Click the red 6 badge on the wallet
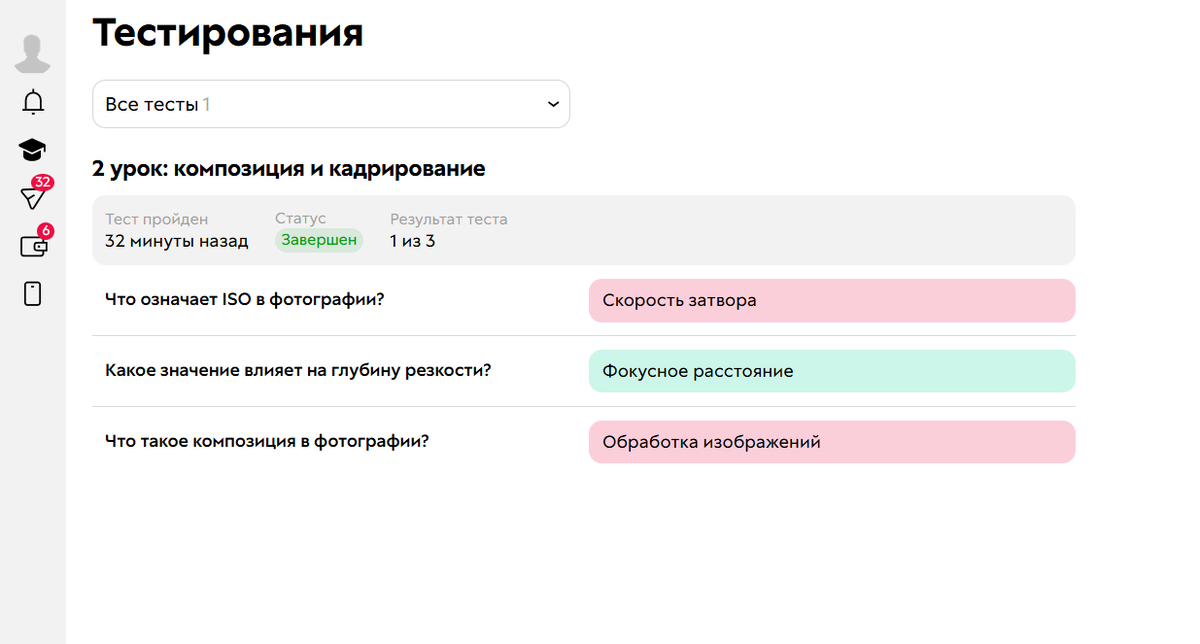 [x=45, y=230]
